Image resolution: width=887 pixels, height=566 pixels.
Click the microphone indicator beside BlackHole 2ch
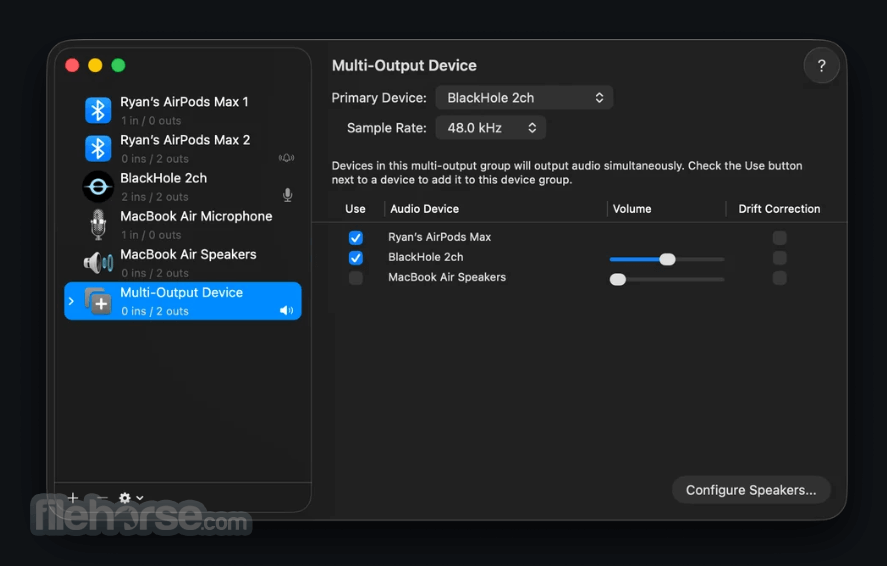pos(287,195)
